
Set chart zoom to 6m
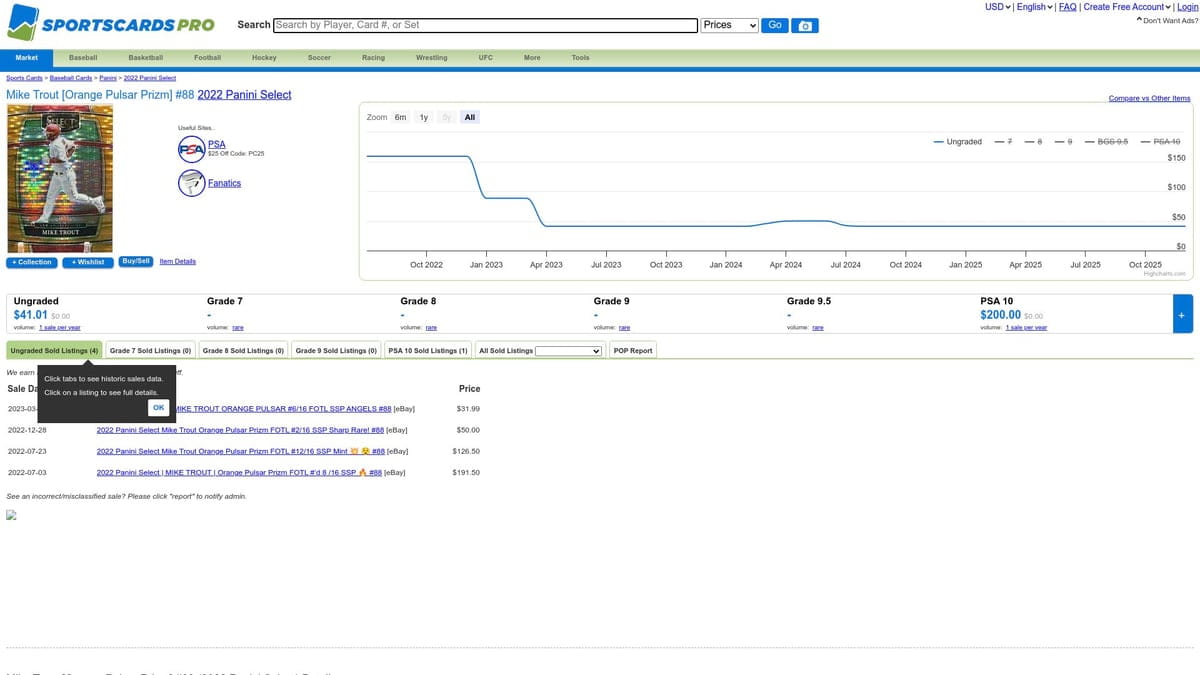pos(400,117)
